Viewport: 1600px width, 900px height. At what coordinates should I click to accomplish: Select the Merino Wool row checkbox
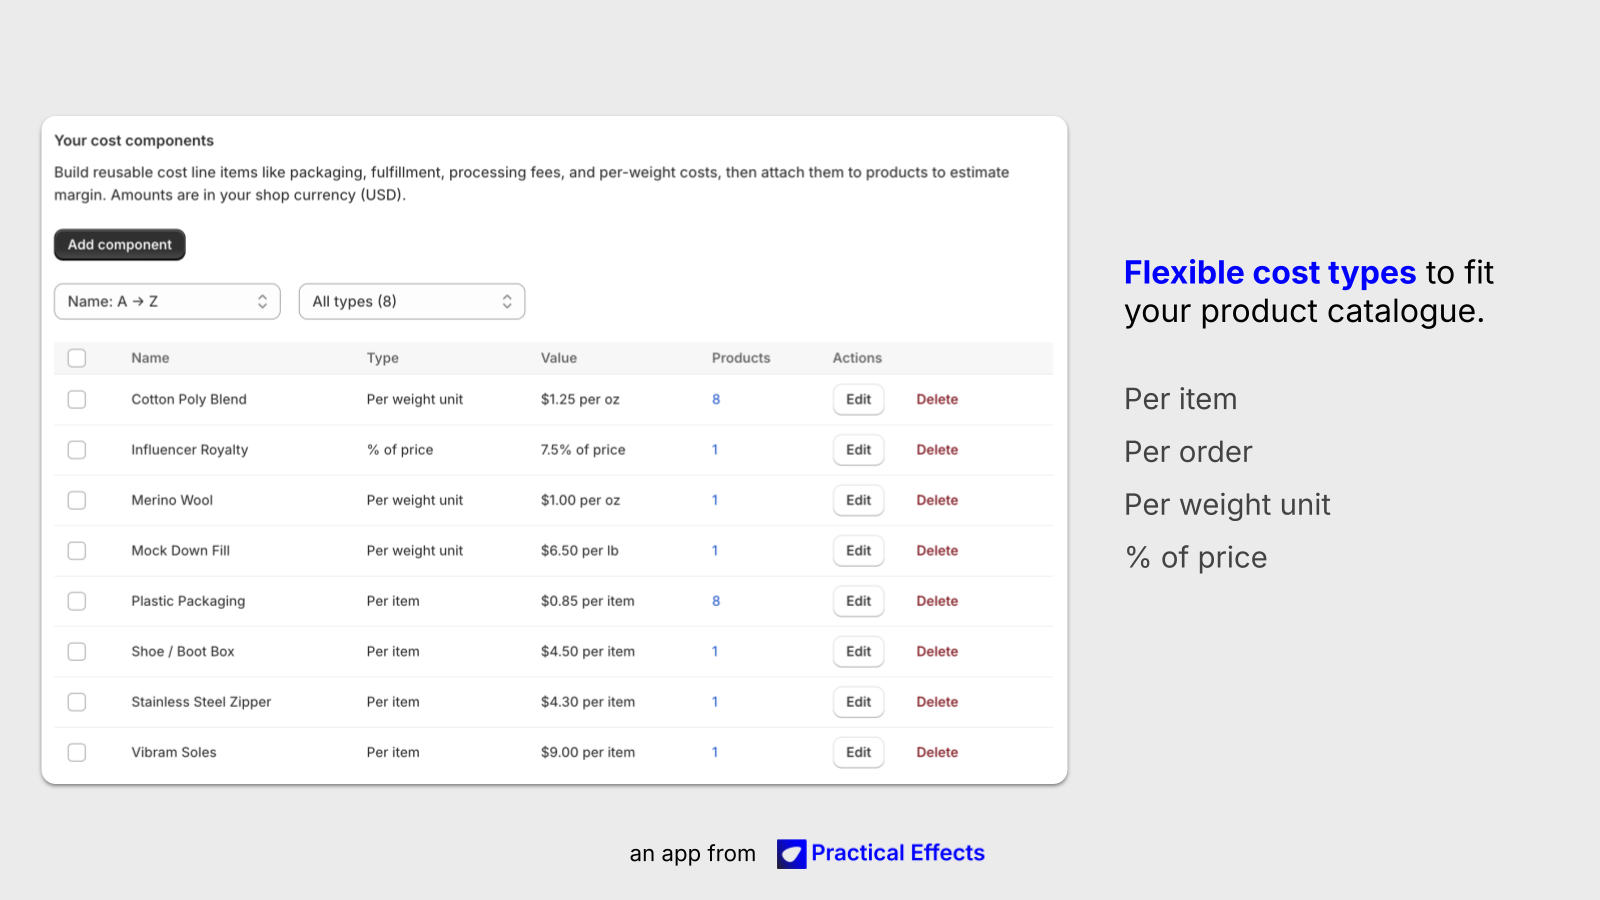77,500
